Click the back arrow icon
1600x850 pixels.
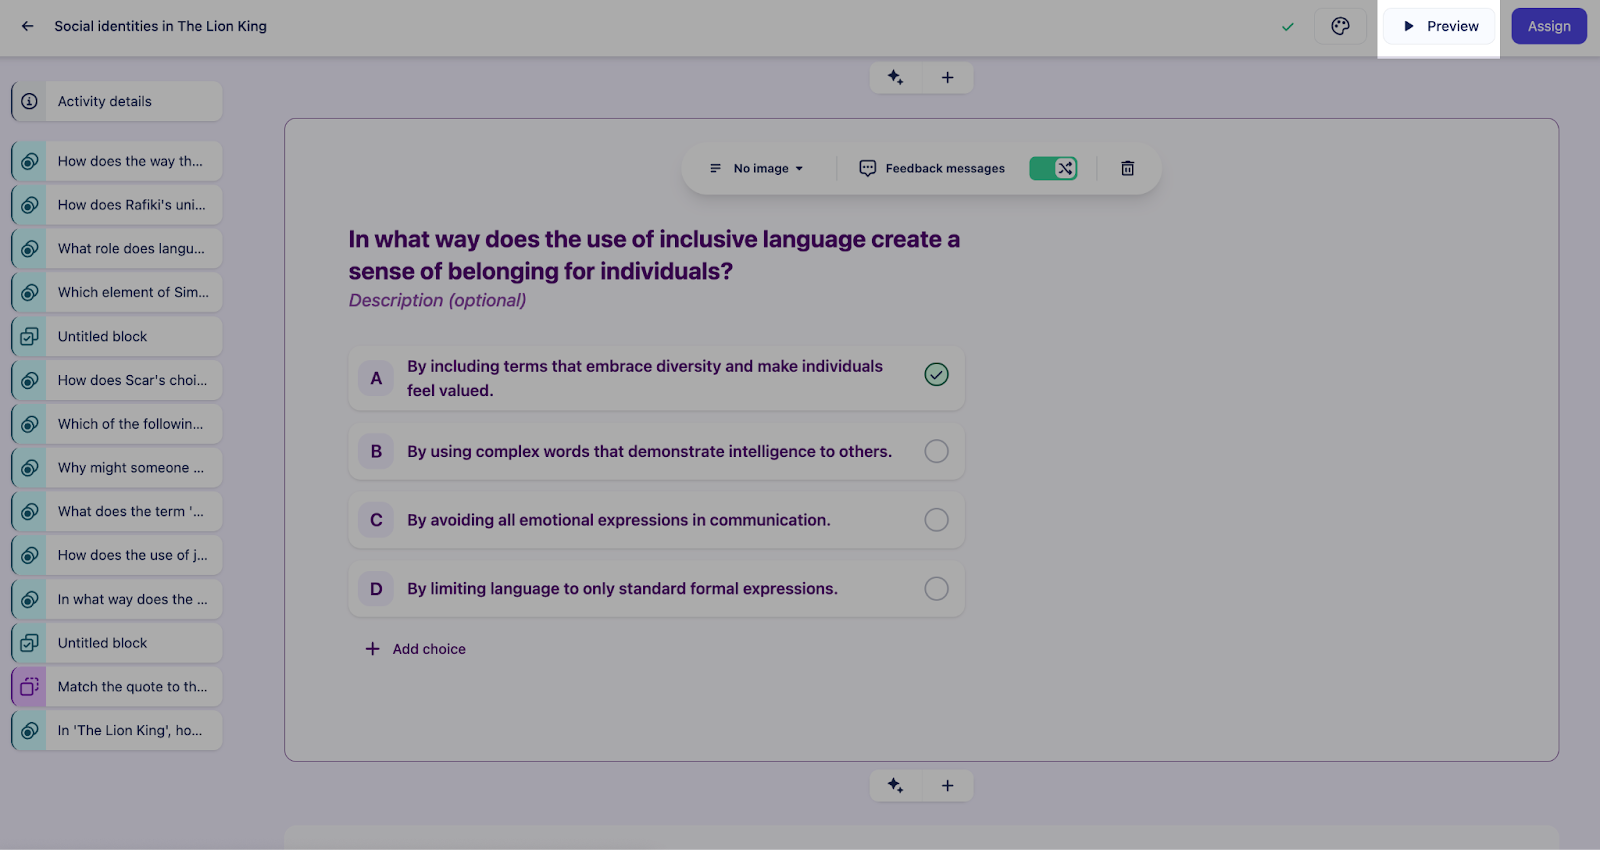[x=28, y=26]
